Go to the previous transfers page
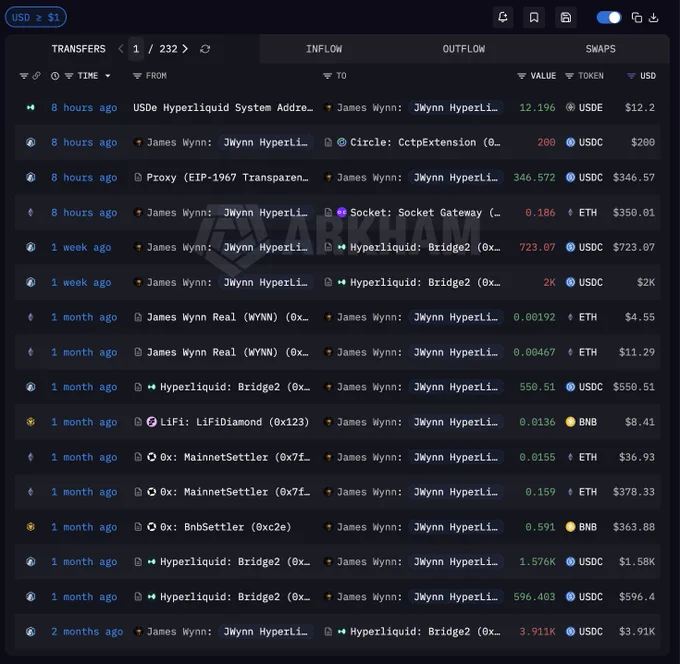Screen dimensions: 680x664 [121, 49]
